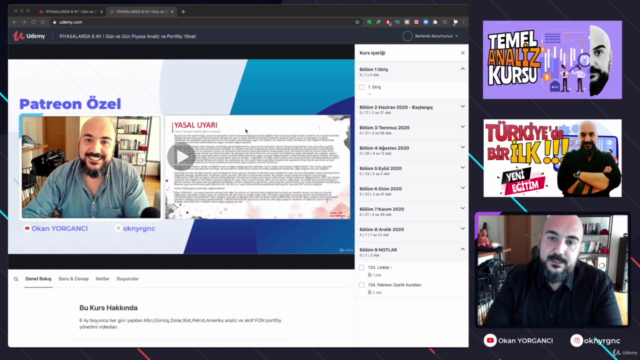Open lesson 1. Giriş

[x=374, y=87]
